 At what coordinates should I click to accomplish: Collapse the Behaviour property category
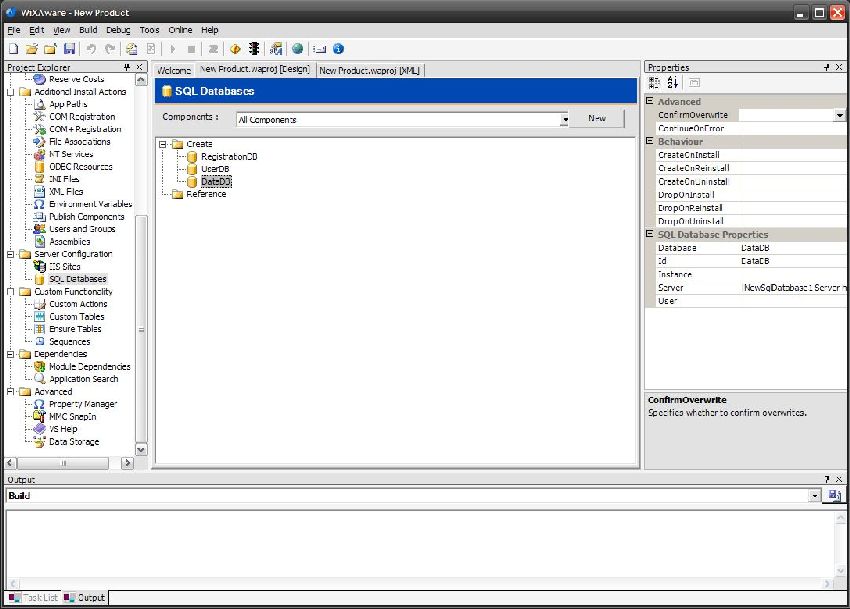[x=649, y=141]
